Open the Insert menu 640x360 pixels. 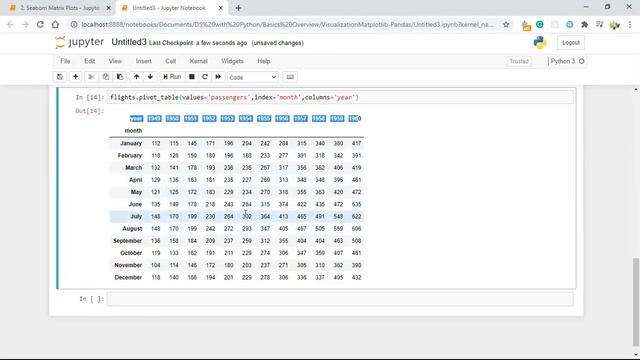pyautogui.click(x=143, y=61)
